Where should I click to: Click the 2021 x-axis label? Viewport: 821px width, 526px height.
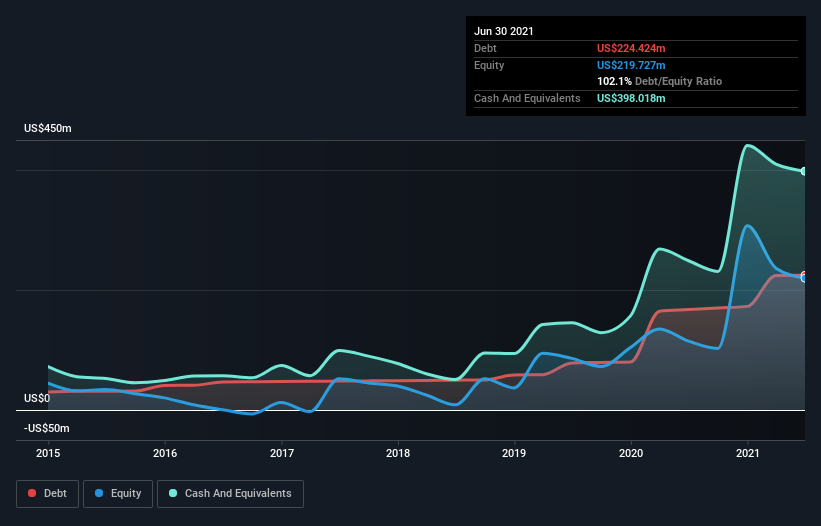[748, 453]
